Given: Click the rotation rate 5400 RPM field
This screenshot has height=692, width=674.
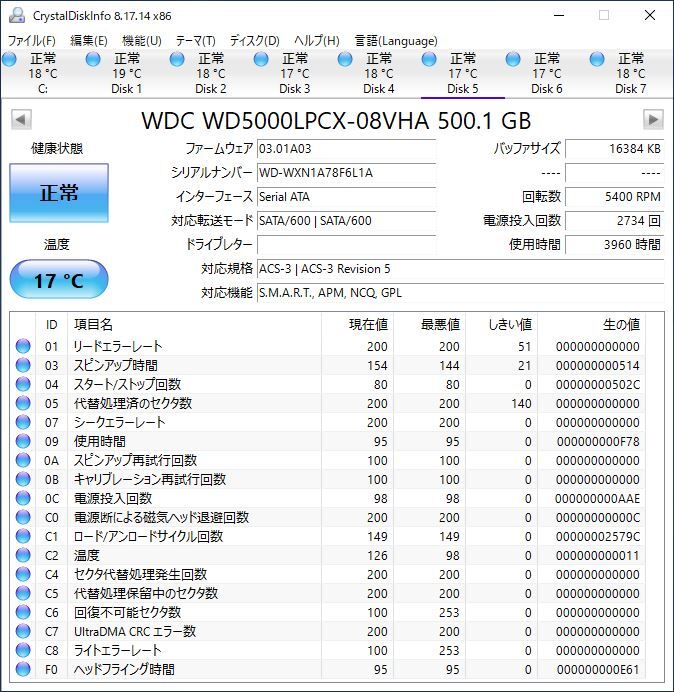Looking at the screenshot, I should (x=614, y=196).
